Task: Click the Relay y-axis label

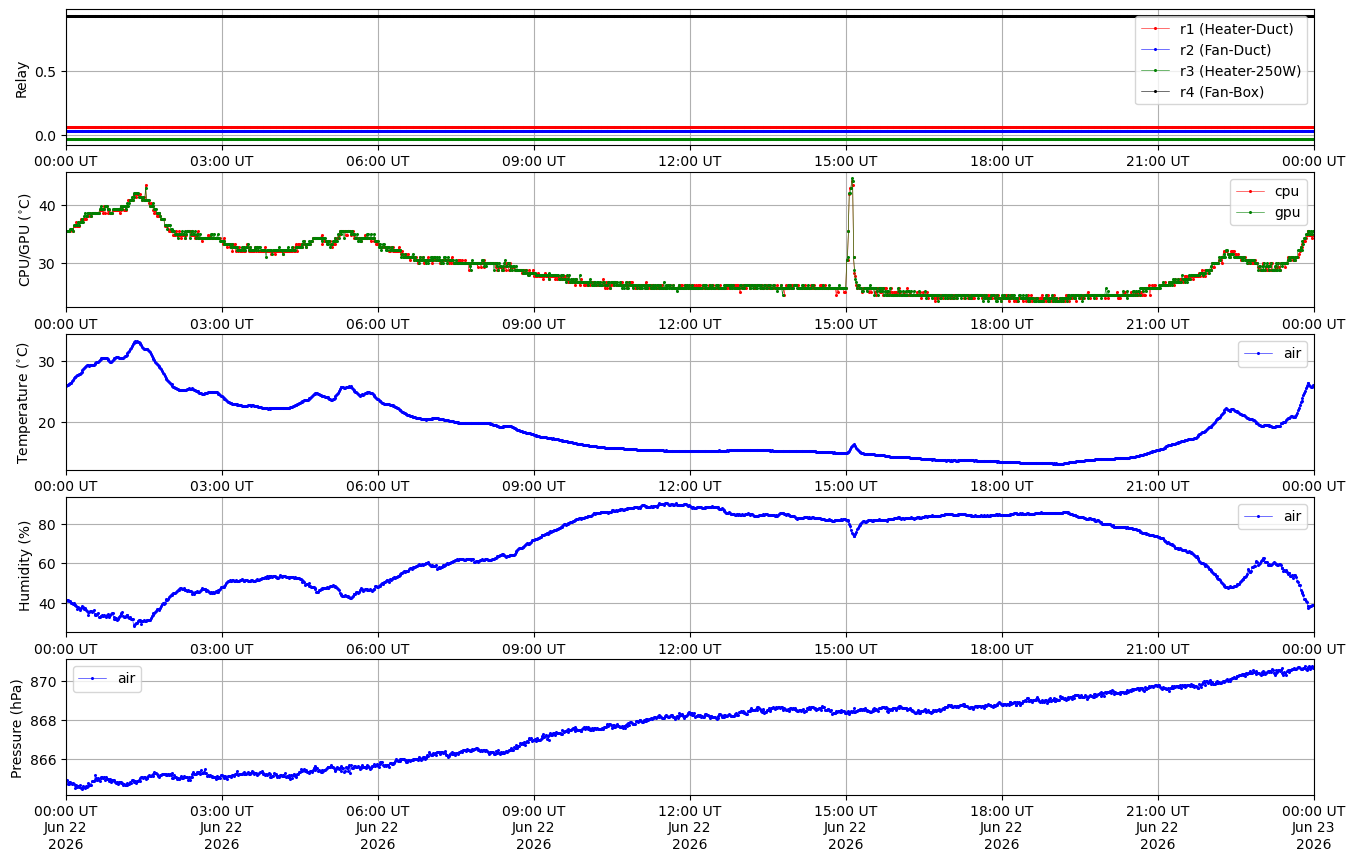Action: coord(21,78)
